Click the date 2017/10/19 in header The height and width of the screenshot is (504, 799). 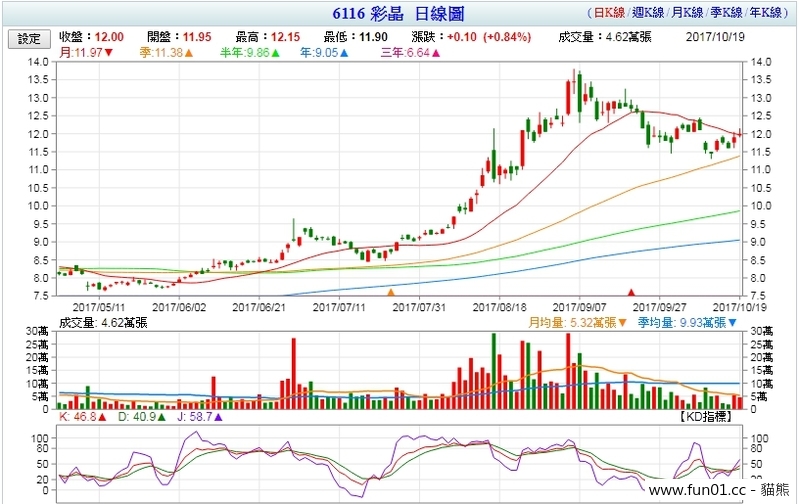[x=715, y=37]
